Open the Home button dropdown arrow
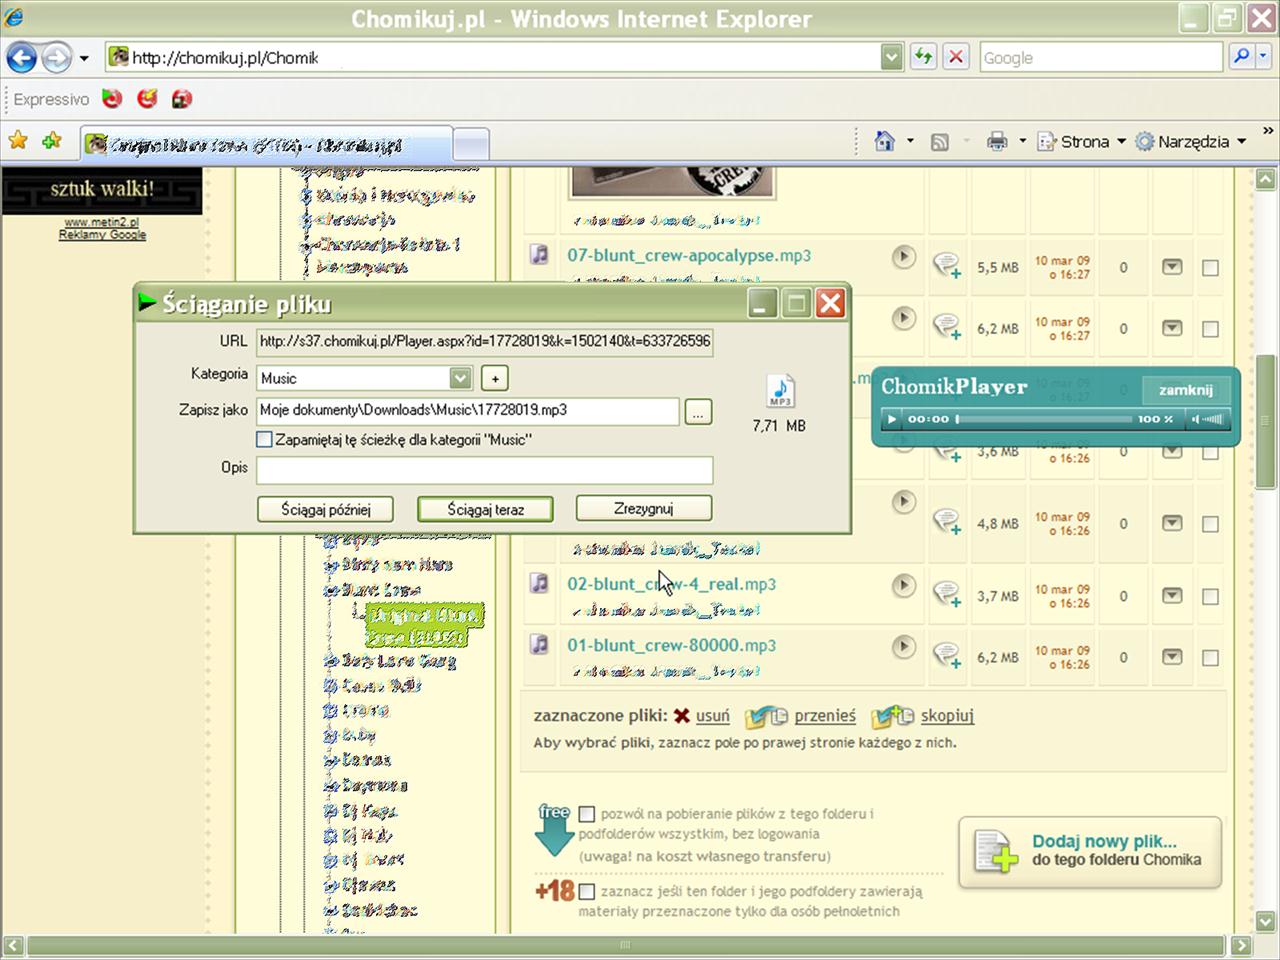Screen dimensions: 1280x960 click(910, 142)
